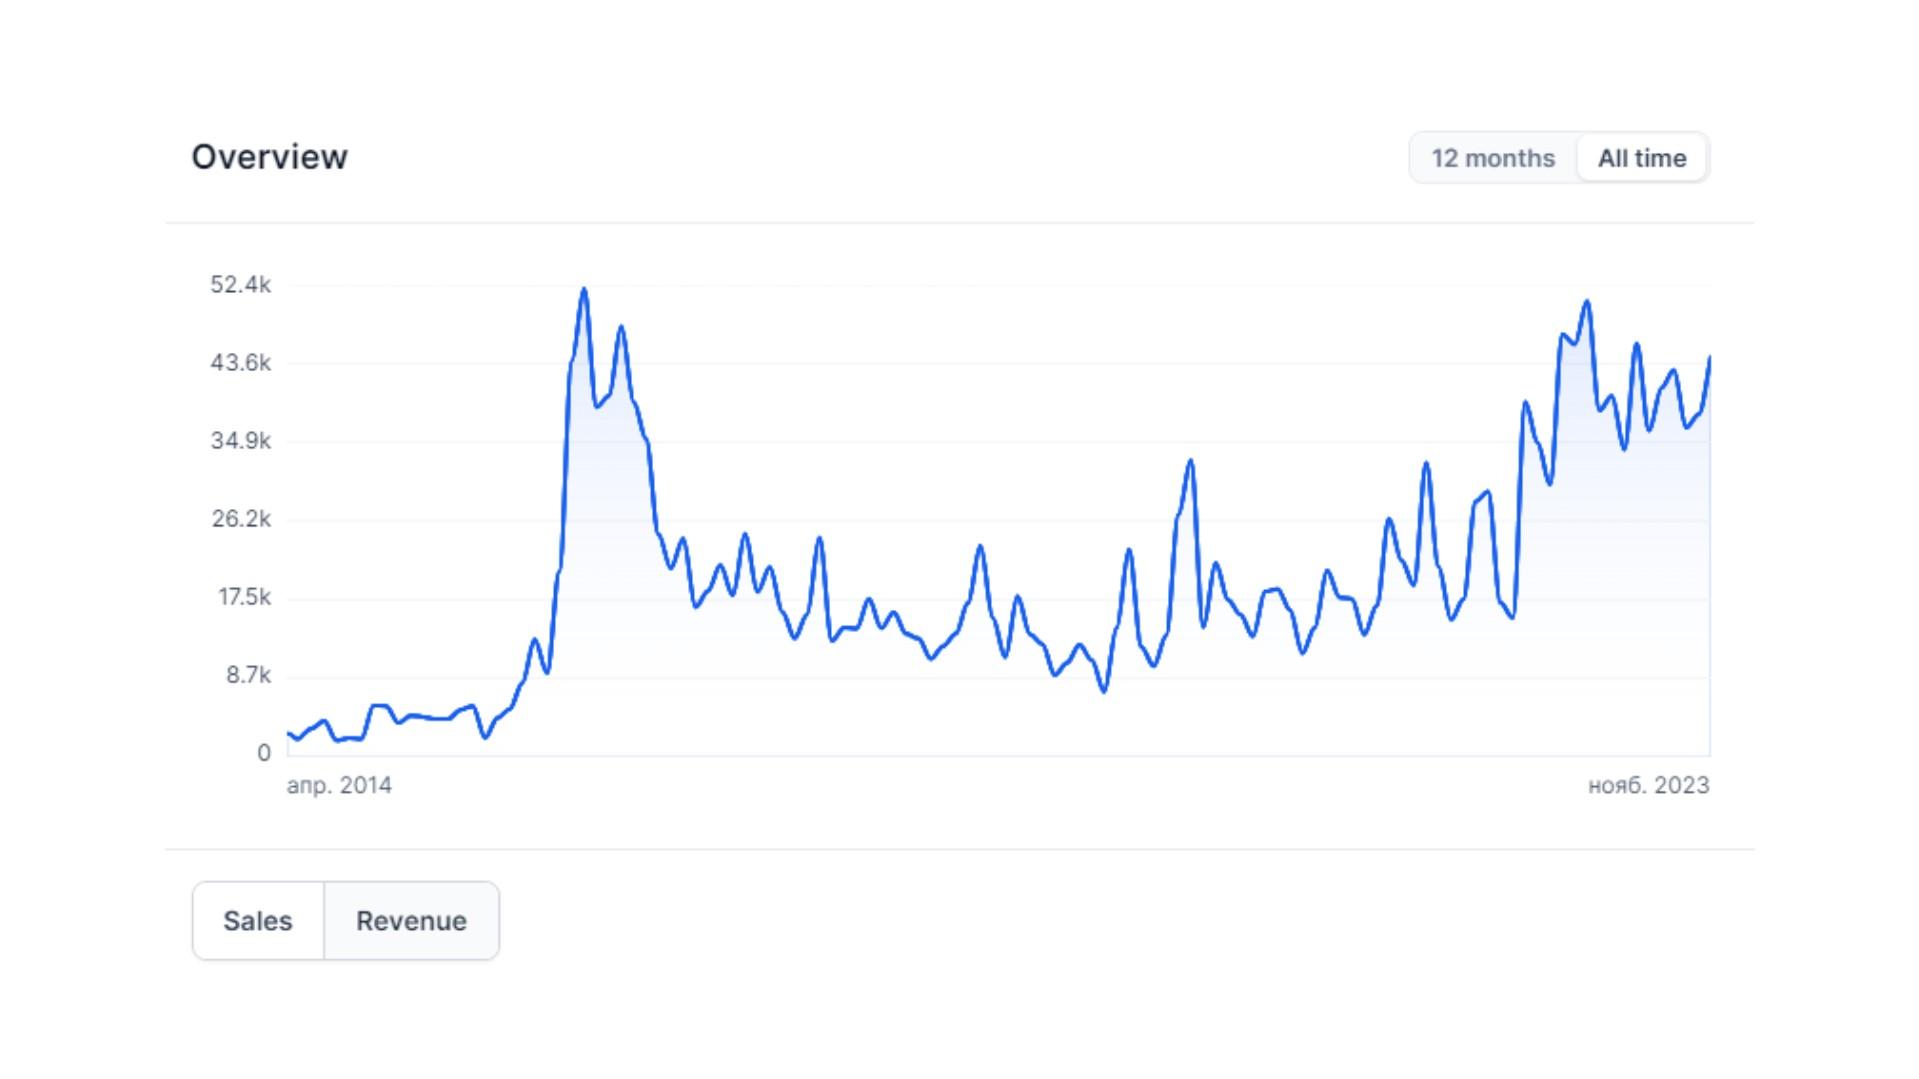Image resolution: width=1919 pixels, height=1079 pixels.
Task: Click the second-highest peak near the right side
Action: point(1587,302)
